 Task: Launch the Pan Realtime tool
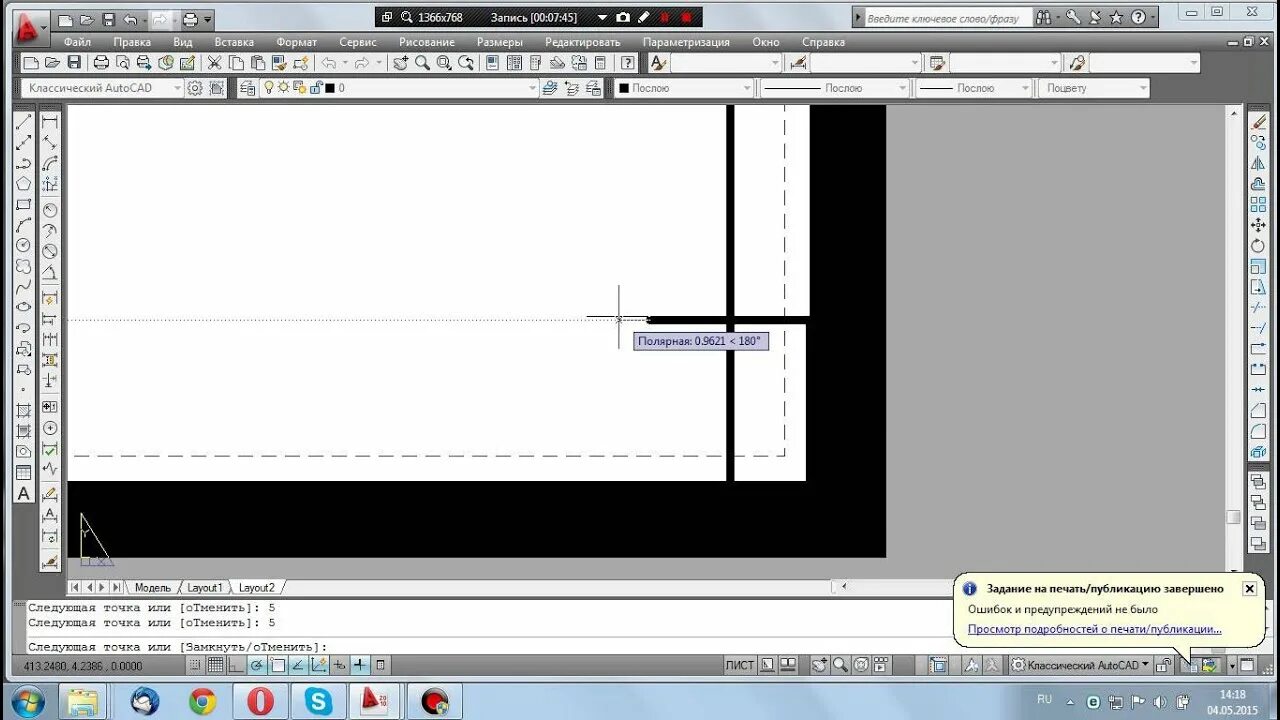(400, 62)
